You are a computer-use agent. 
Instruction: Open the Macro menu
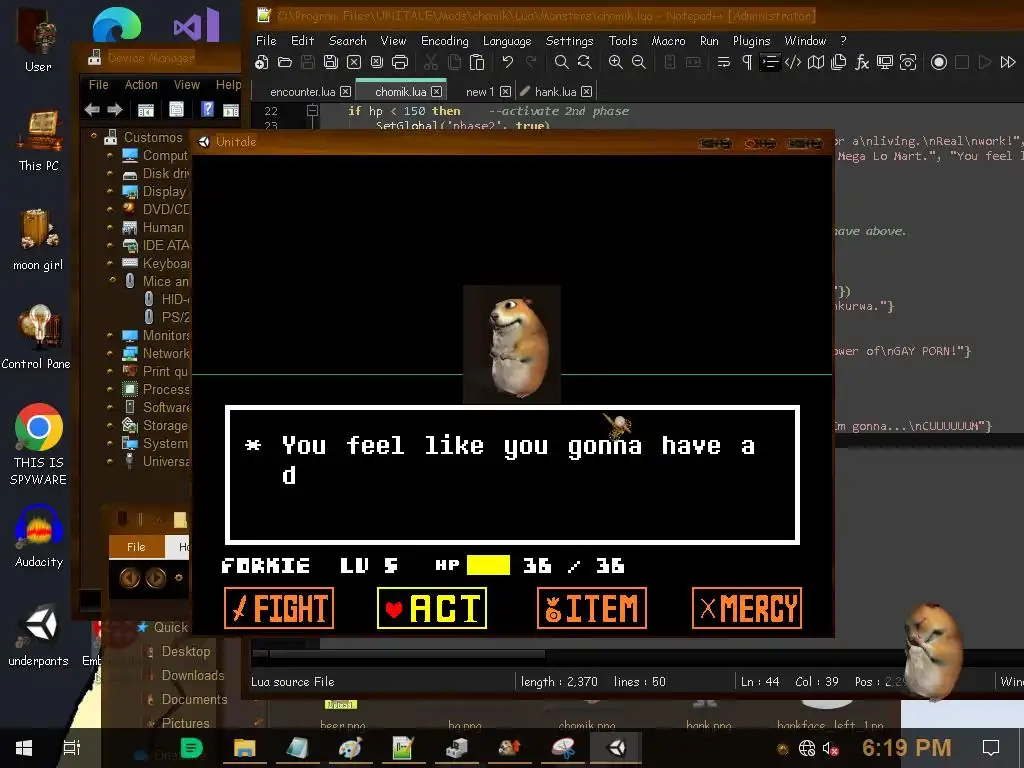pyautogui.click(x=668, y=40)
